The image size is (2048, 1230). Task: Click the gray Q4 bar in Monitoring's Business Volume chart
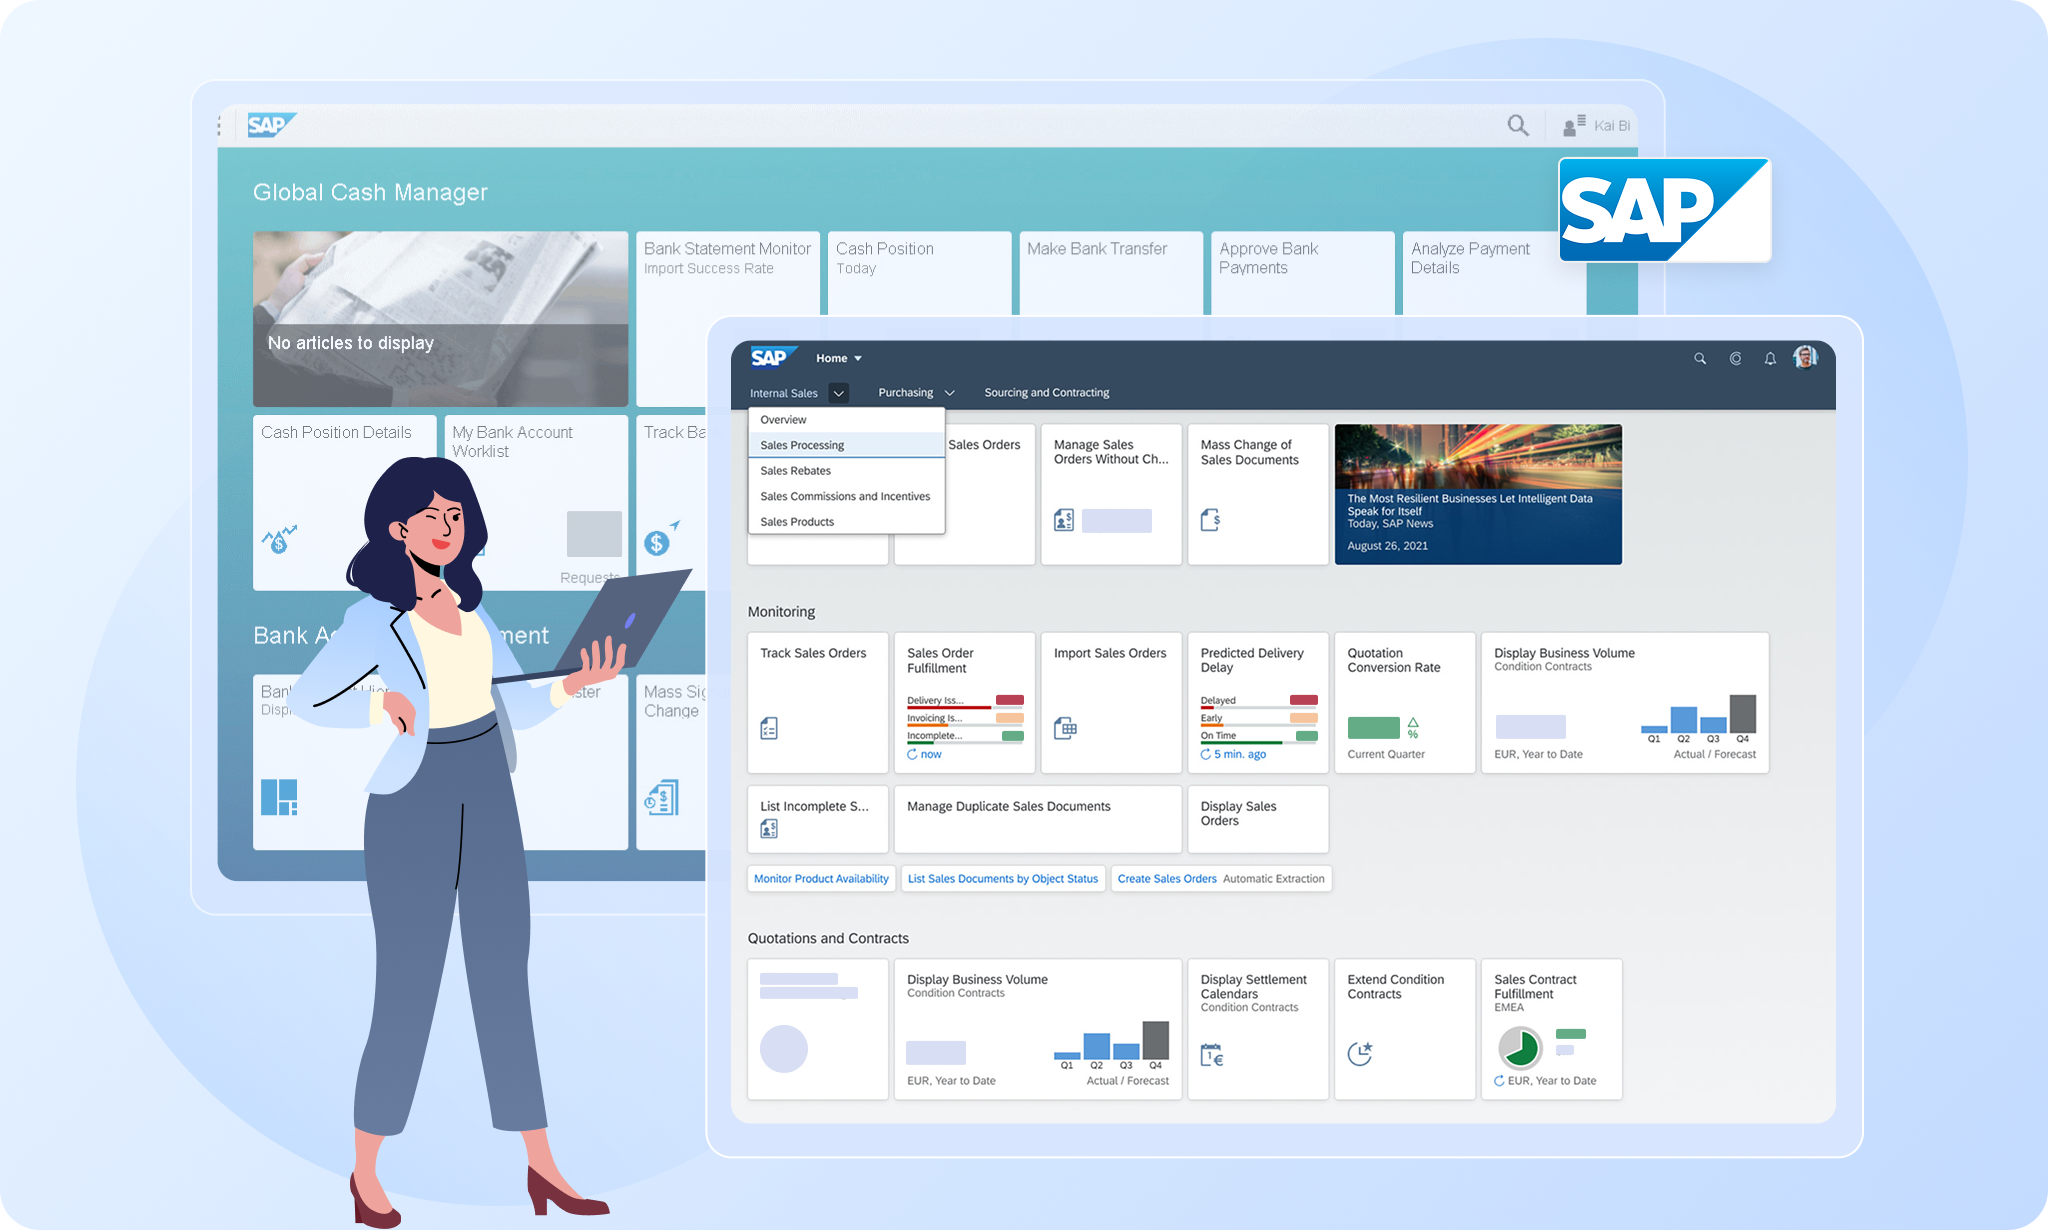1742,714
